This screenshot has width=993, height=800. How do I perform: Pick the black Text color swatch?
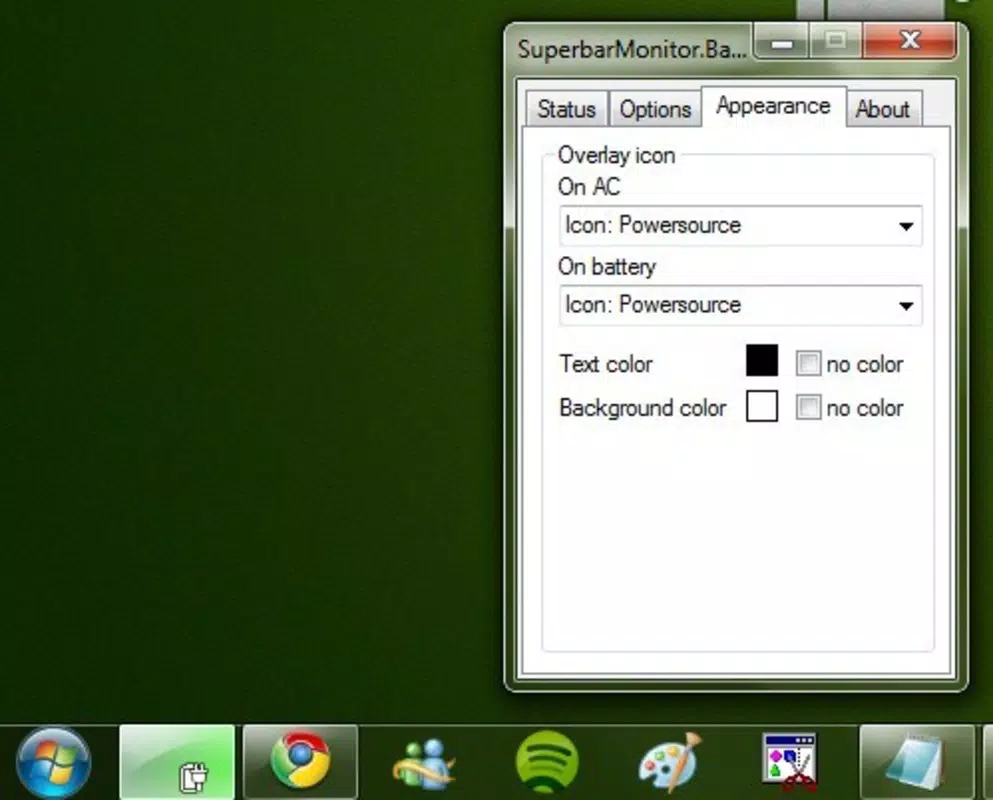click(x=762, y=360)
